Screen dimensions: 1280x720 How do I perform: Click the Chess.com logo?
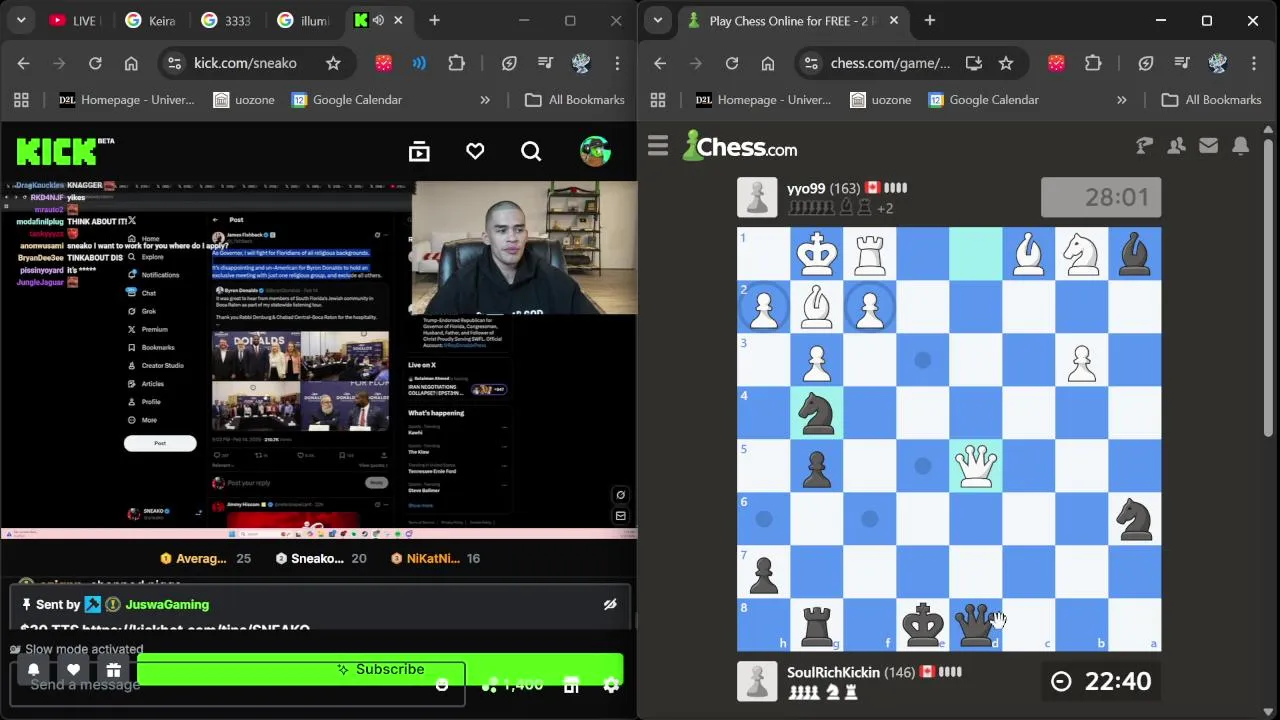coord(740,146)
